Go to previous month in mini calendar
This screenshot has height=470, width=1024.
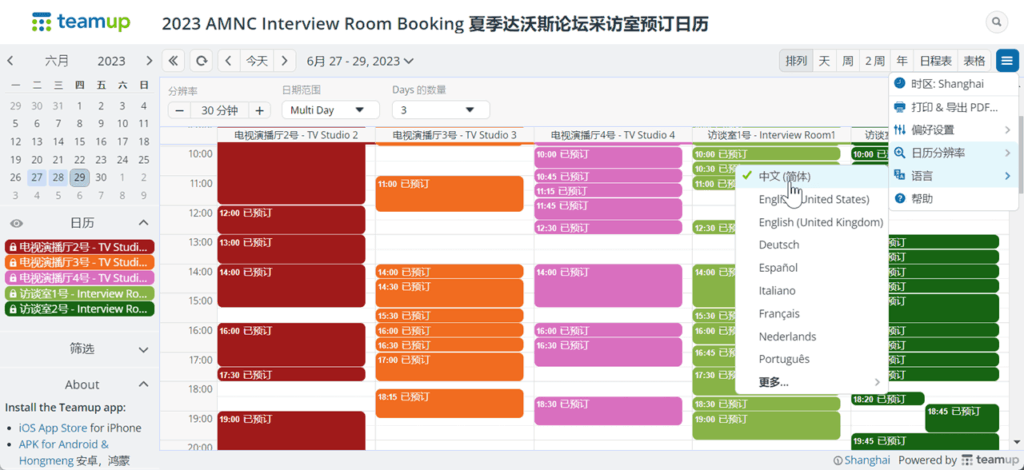10,61
